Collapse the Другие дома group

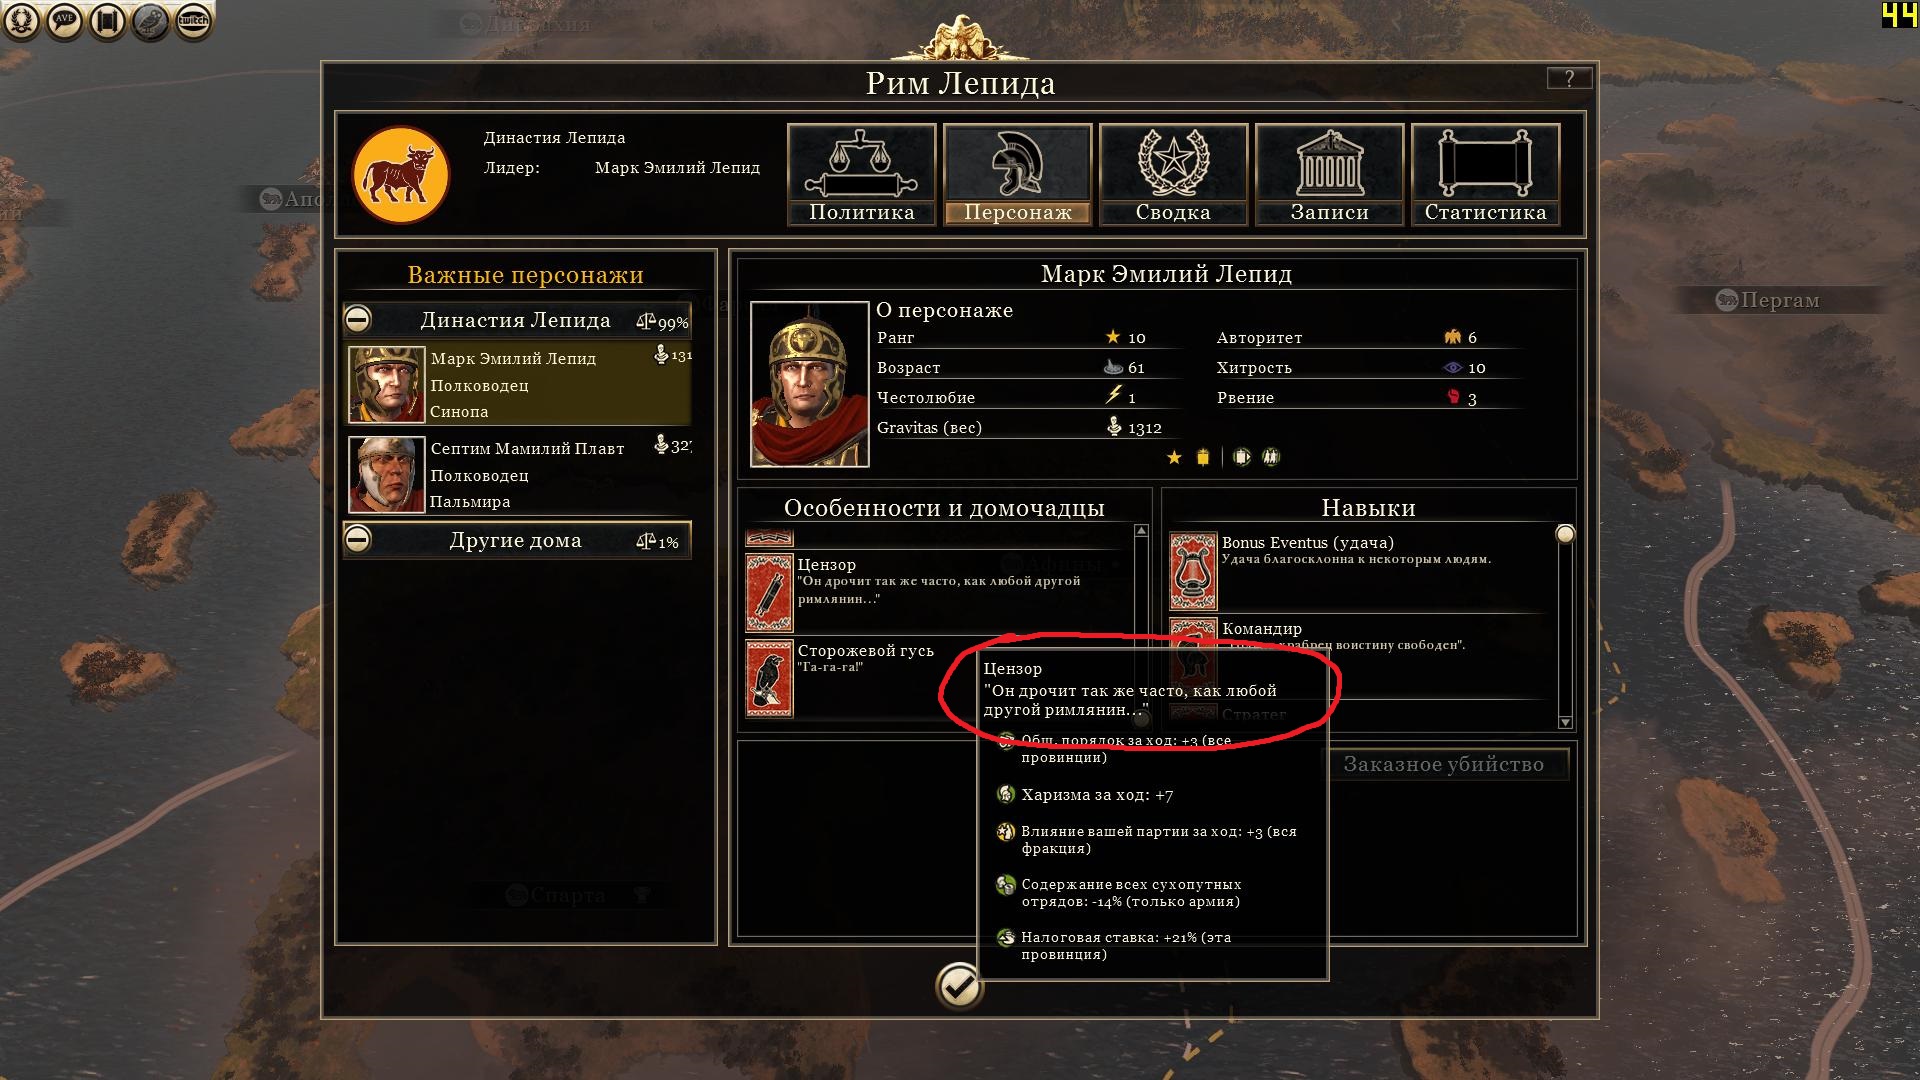pyautogui.click(x=358, y=539)
